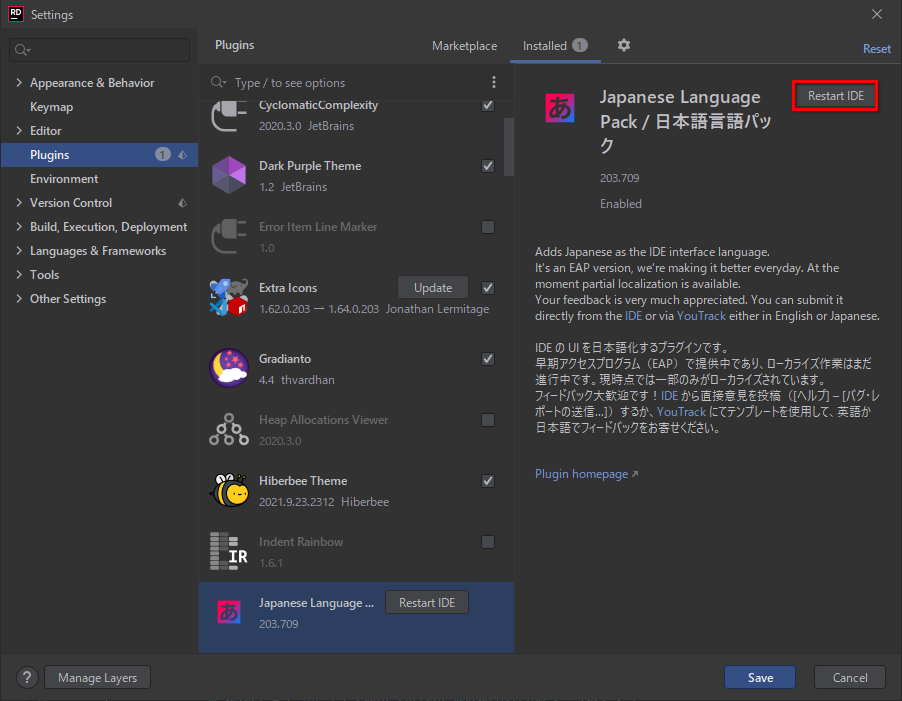Viewport: 902px width, 701px height.
Task: Click the layer marker beside Plugins
Action: [x=182, y=155]
